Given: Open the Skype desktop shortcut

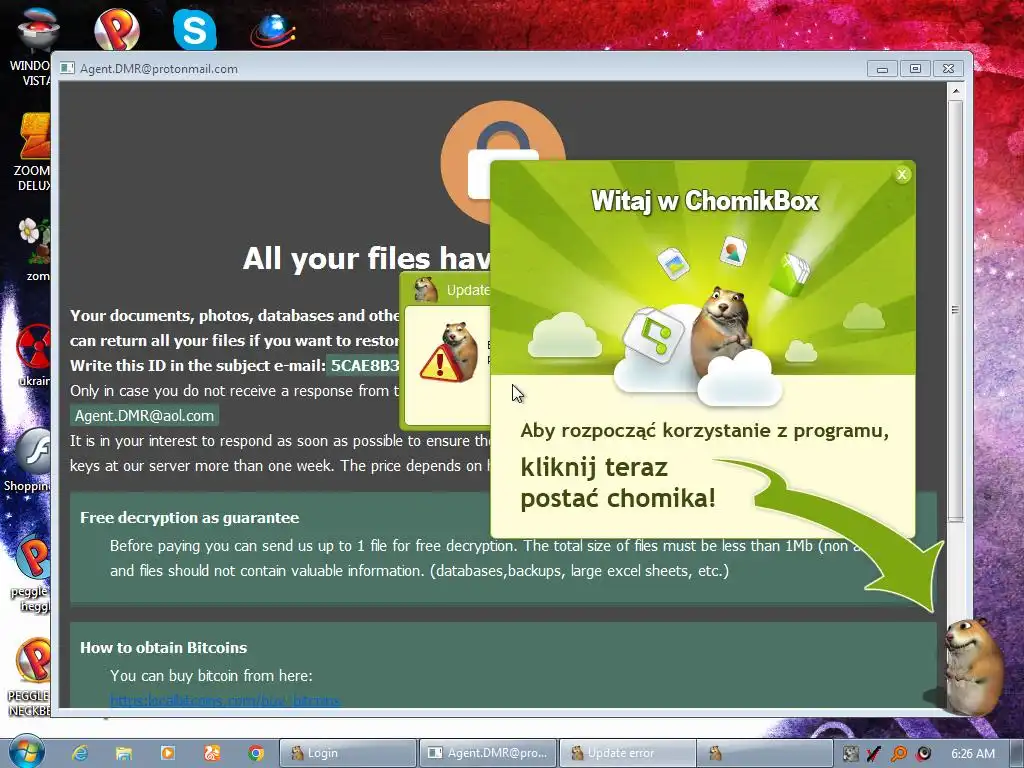Looking at the screenshot, I should (x=195, y=29).
